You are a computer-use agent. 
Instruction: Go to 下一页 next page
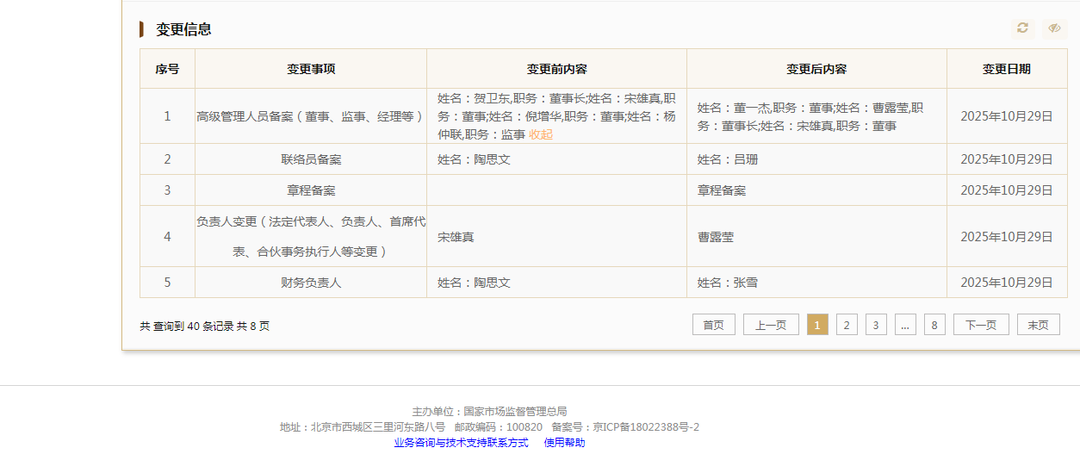tap(981, 324)
